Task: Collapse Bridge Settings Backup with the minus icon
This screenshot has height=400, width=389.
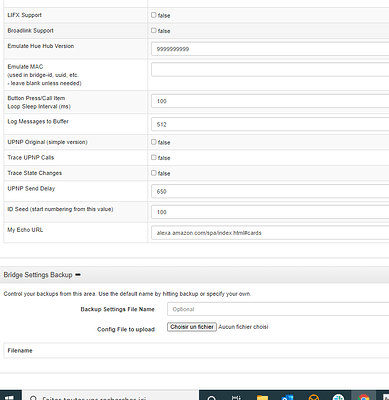Action: click(x=78, y=275)
